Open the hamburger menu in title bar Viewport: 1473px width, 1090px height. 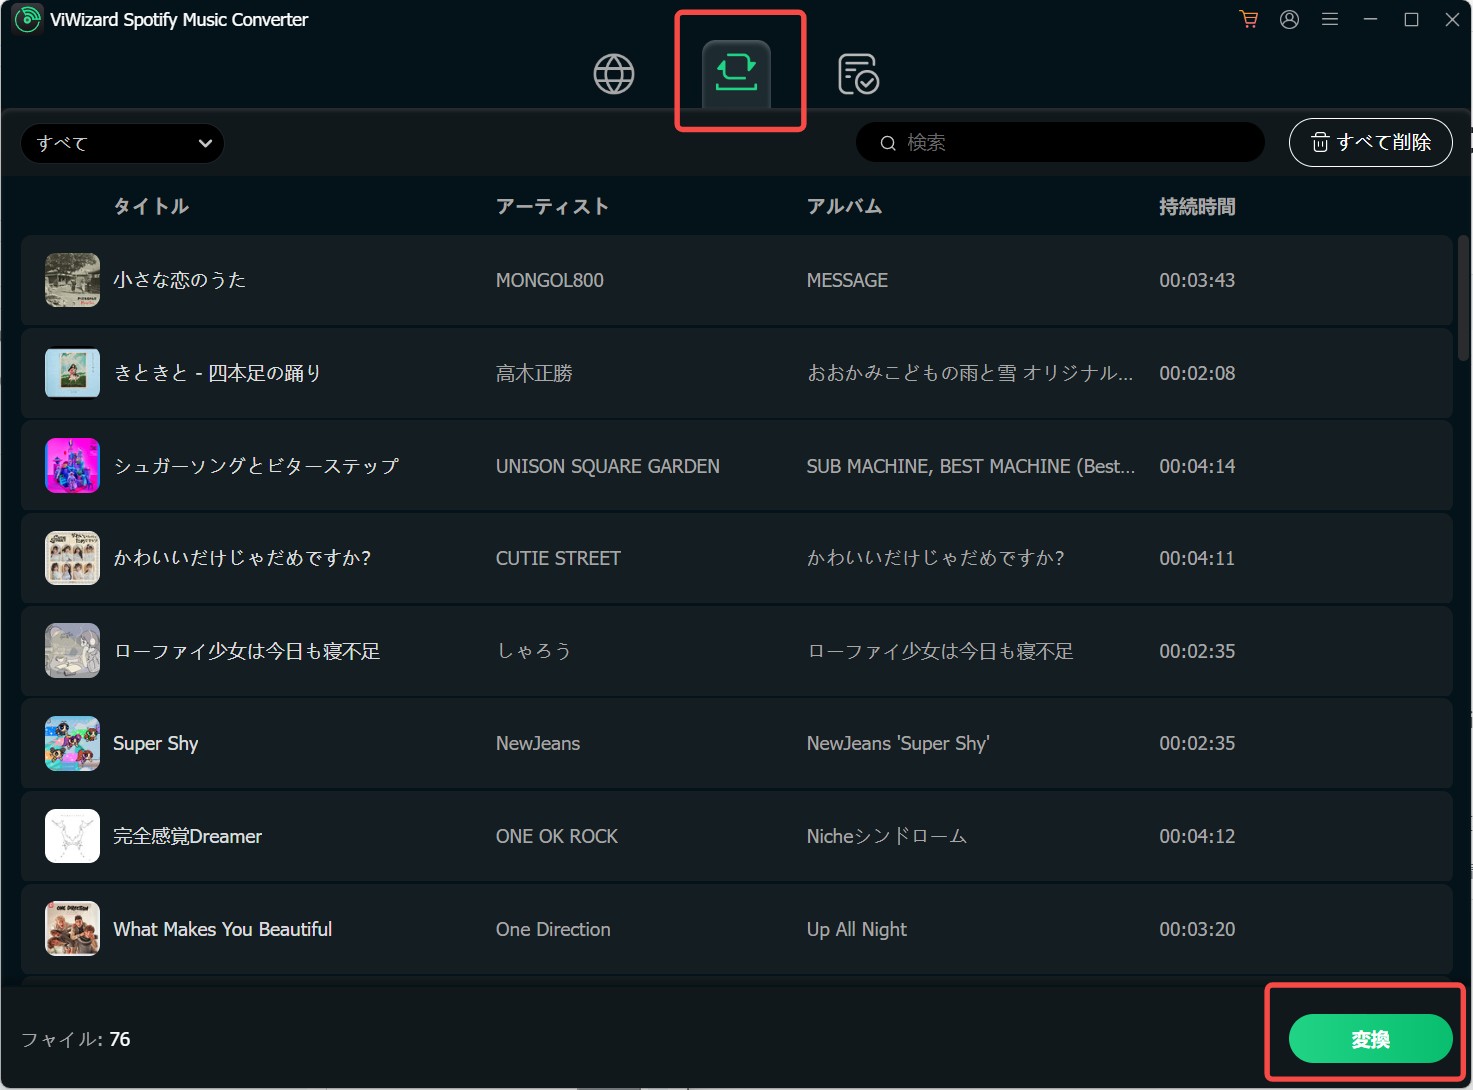tap(1330, 19)
